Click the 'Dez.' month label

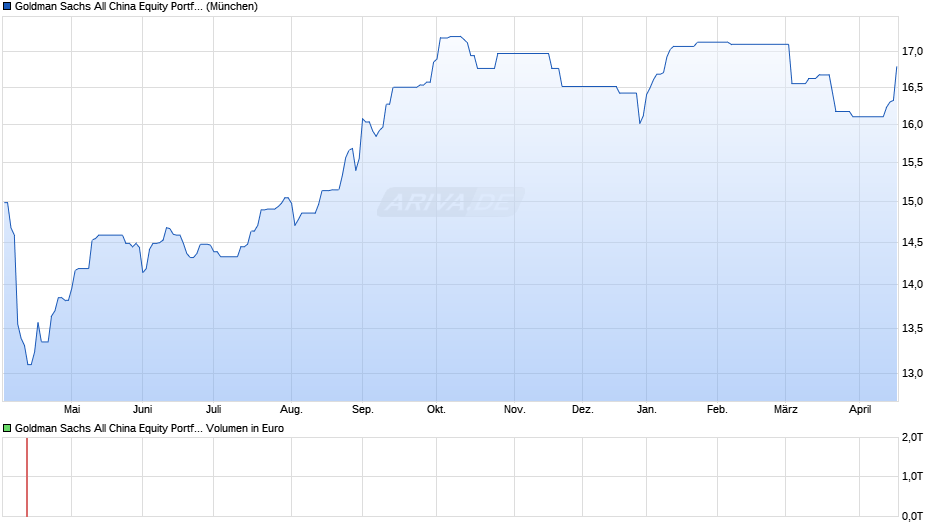coord(583,409)
